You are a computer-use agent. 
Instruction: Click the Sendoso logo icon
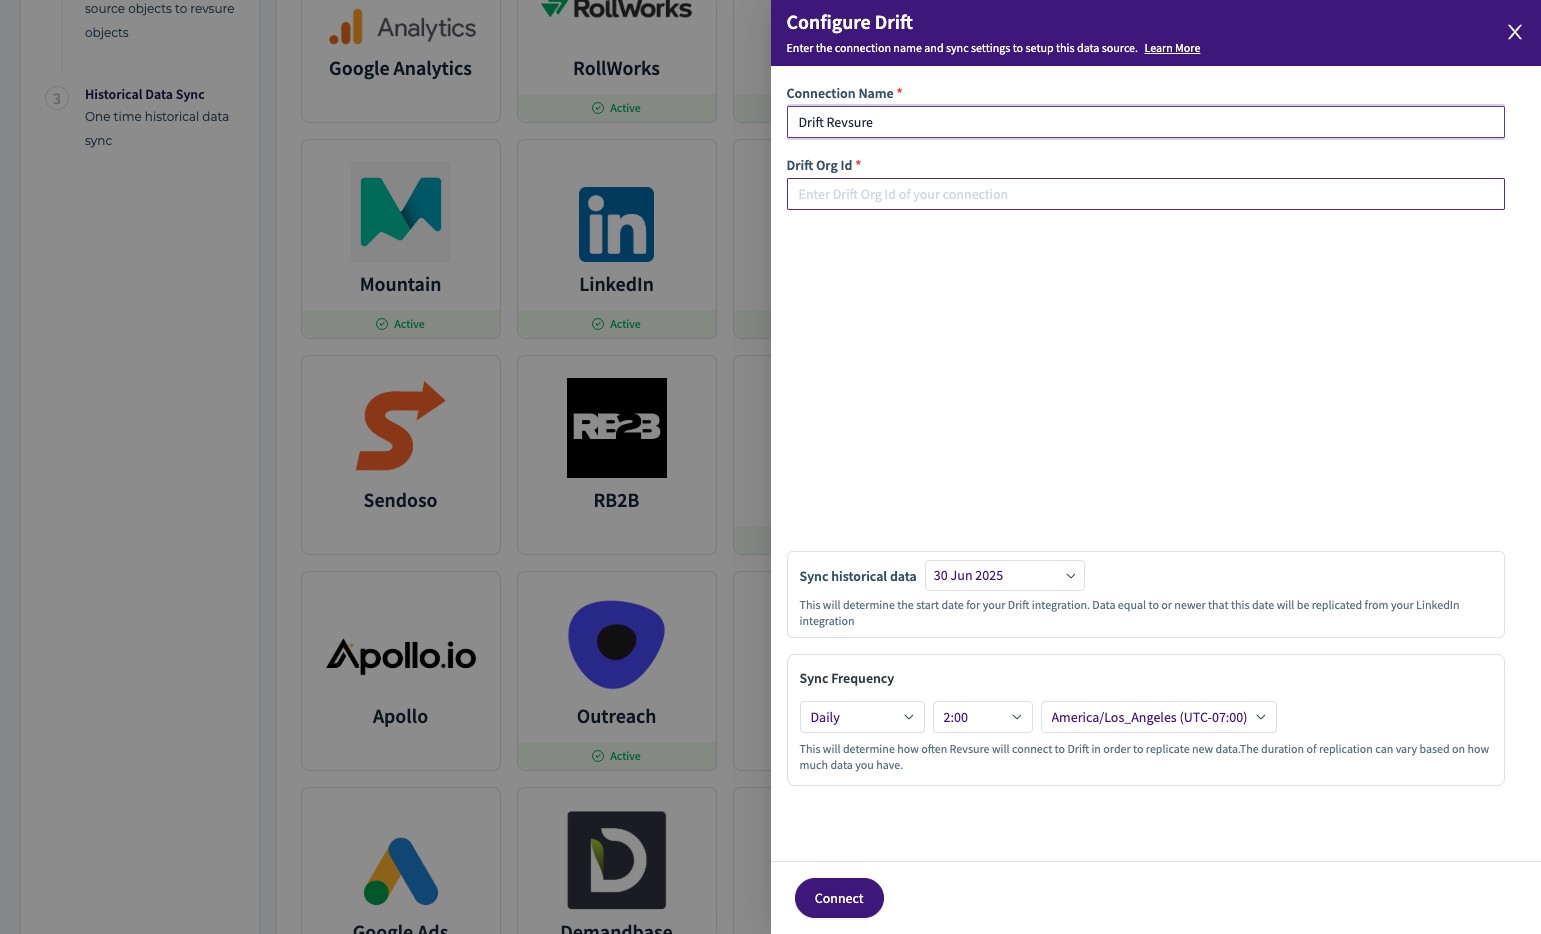point(401,427)
